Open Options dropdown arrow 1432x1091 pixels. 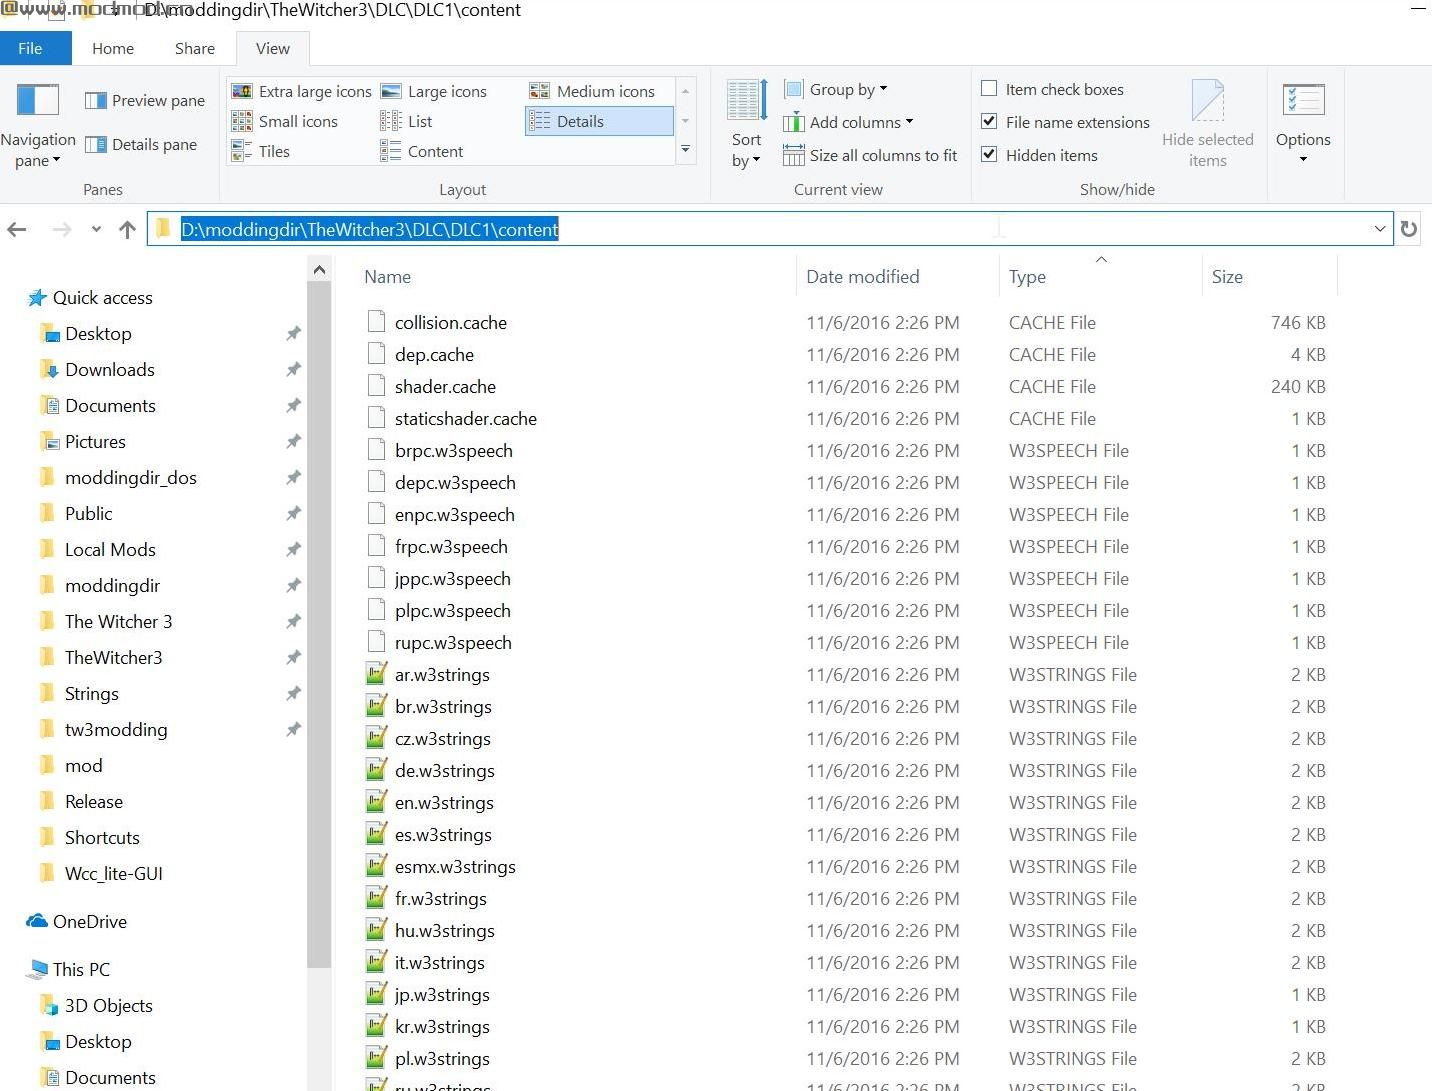click(x=1303, y=159)
